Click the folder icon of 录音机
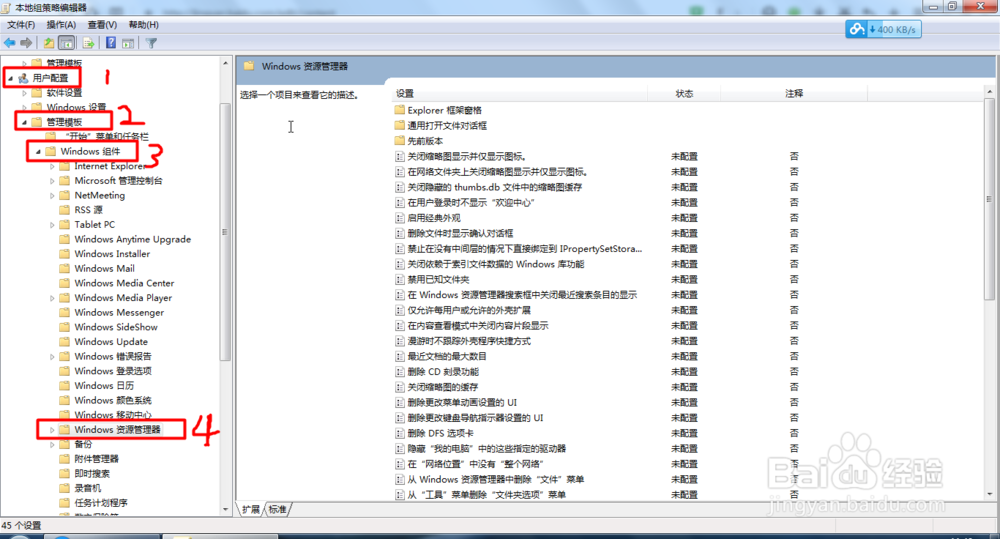Screen dimensions: 1000x539 click(x=64, y=488)
